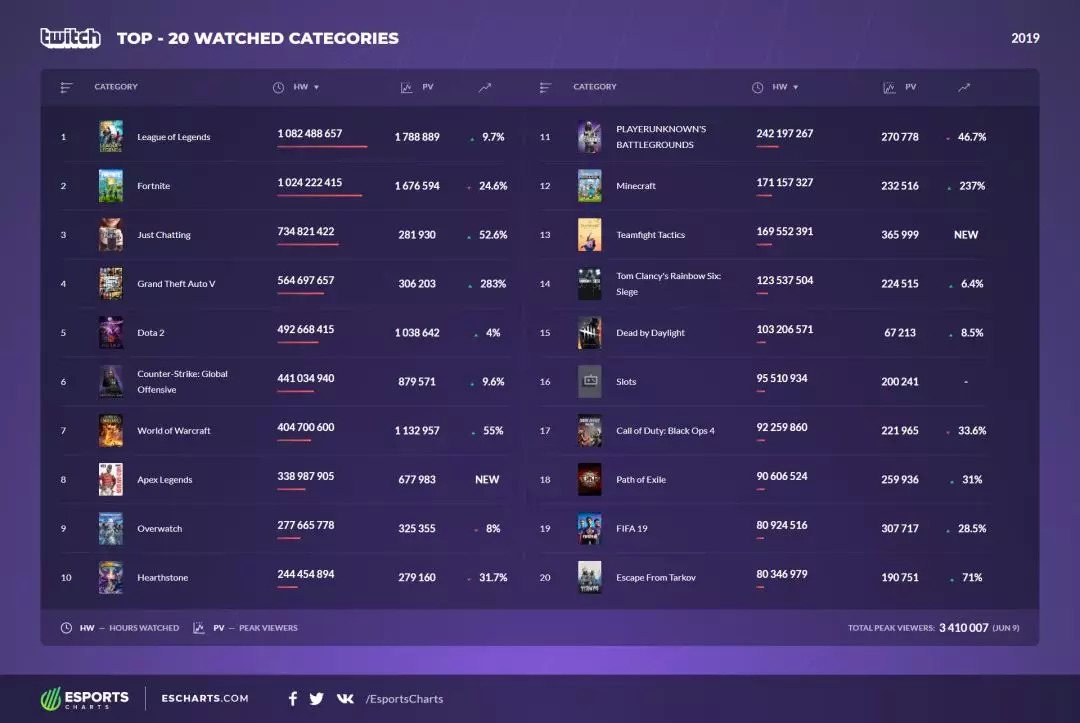Click the right trend arrow header icon
This screenshot has height=723, width=1080.
(964, 87)
